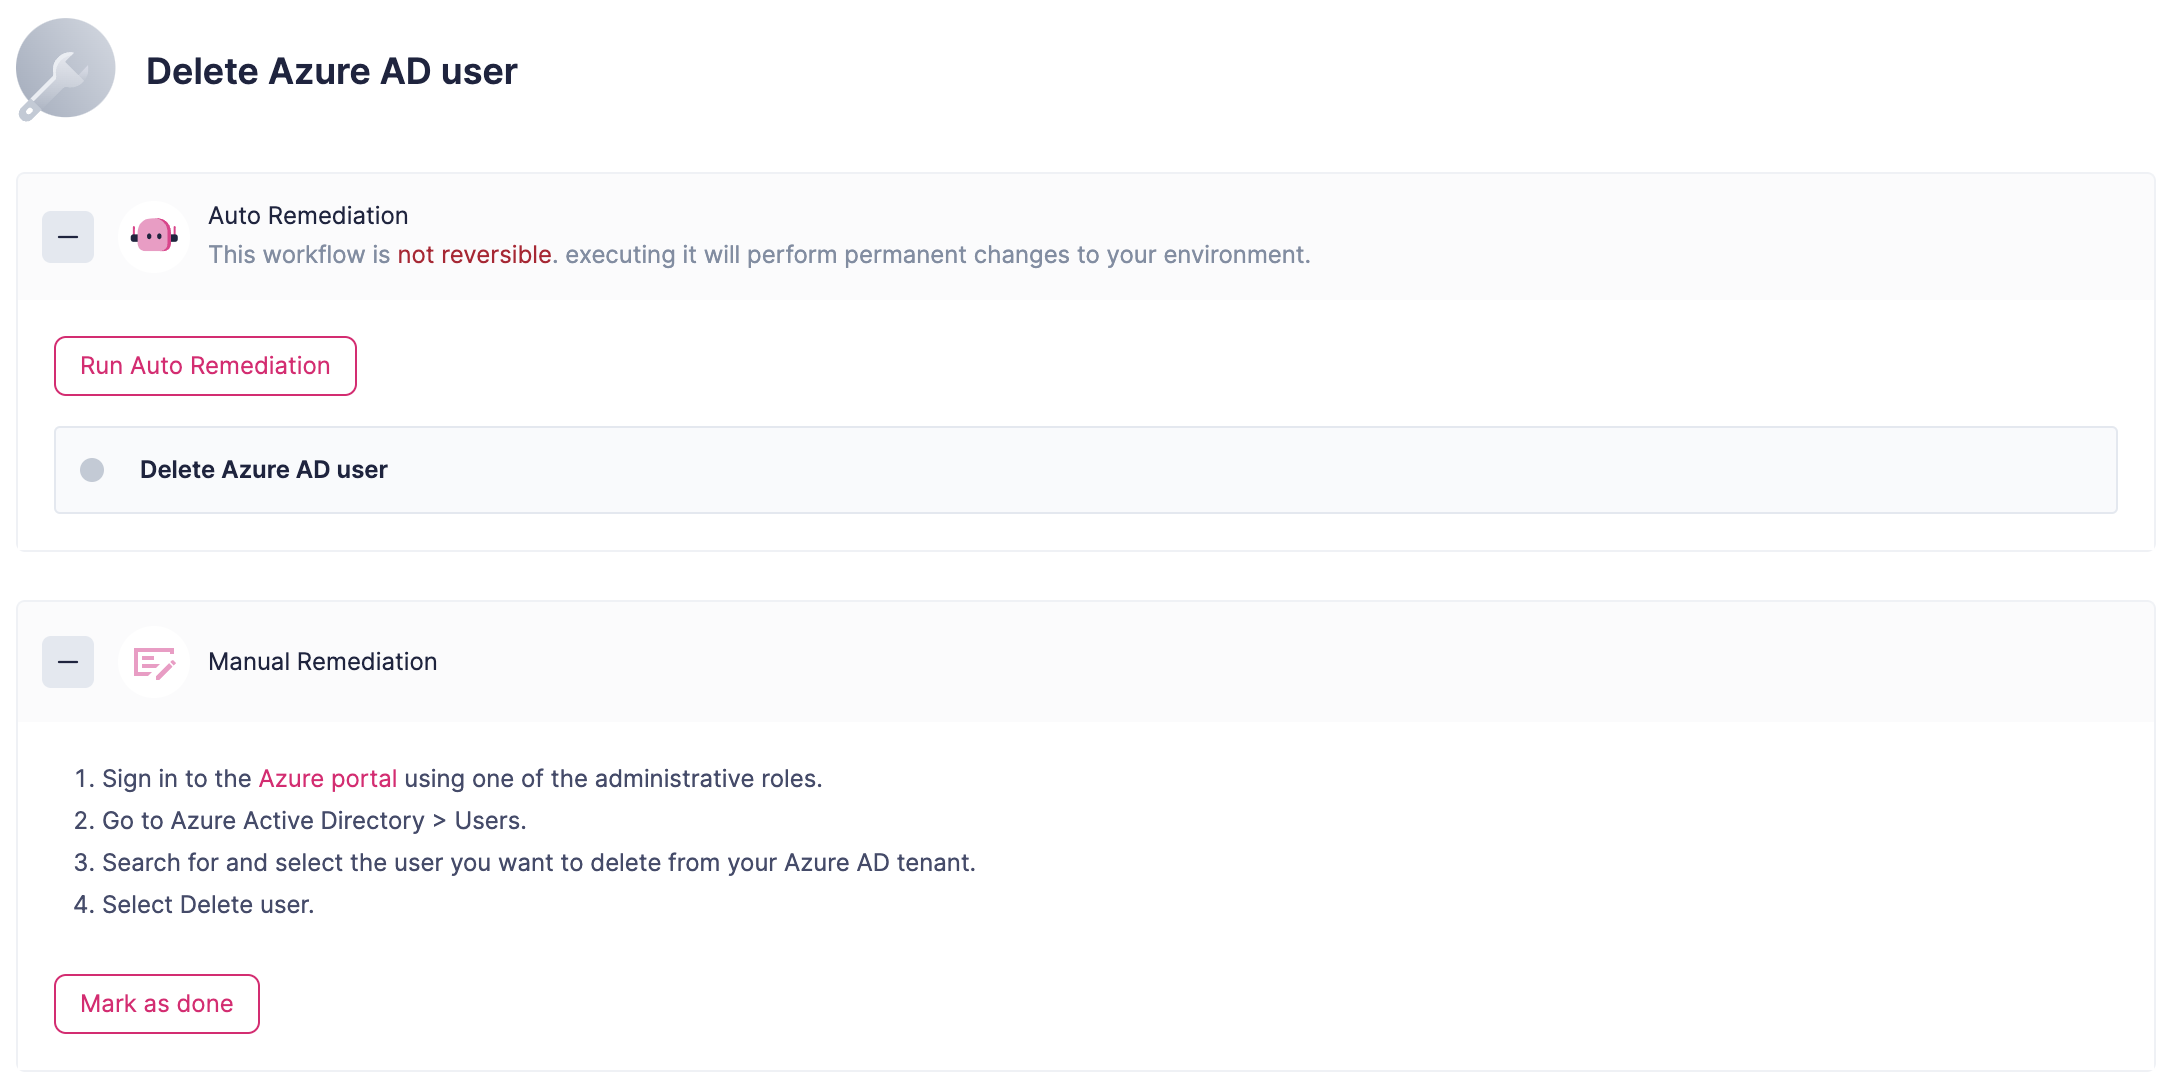Click the Manual Remediation heading

(x=322, y=662)
